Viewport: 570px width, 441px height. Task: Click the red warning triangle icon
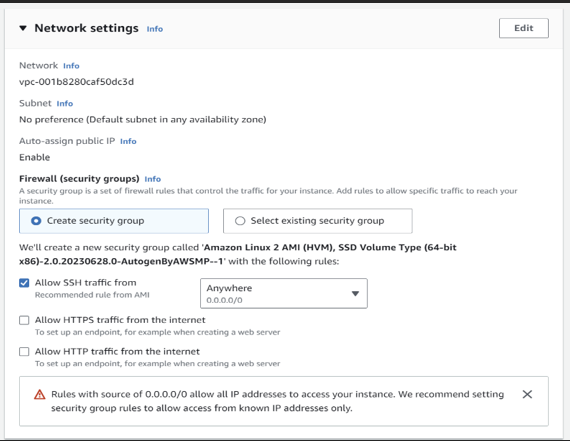point(40,394)
